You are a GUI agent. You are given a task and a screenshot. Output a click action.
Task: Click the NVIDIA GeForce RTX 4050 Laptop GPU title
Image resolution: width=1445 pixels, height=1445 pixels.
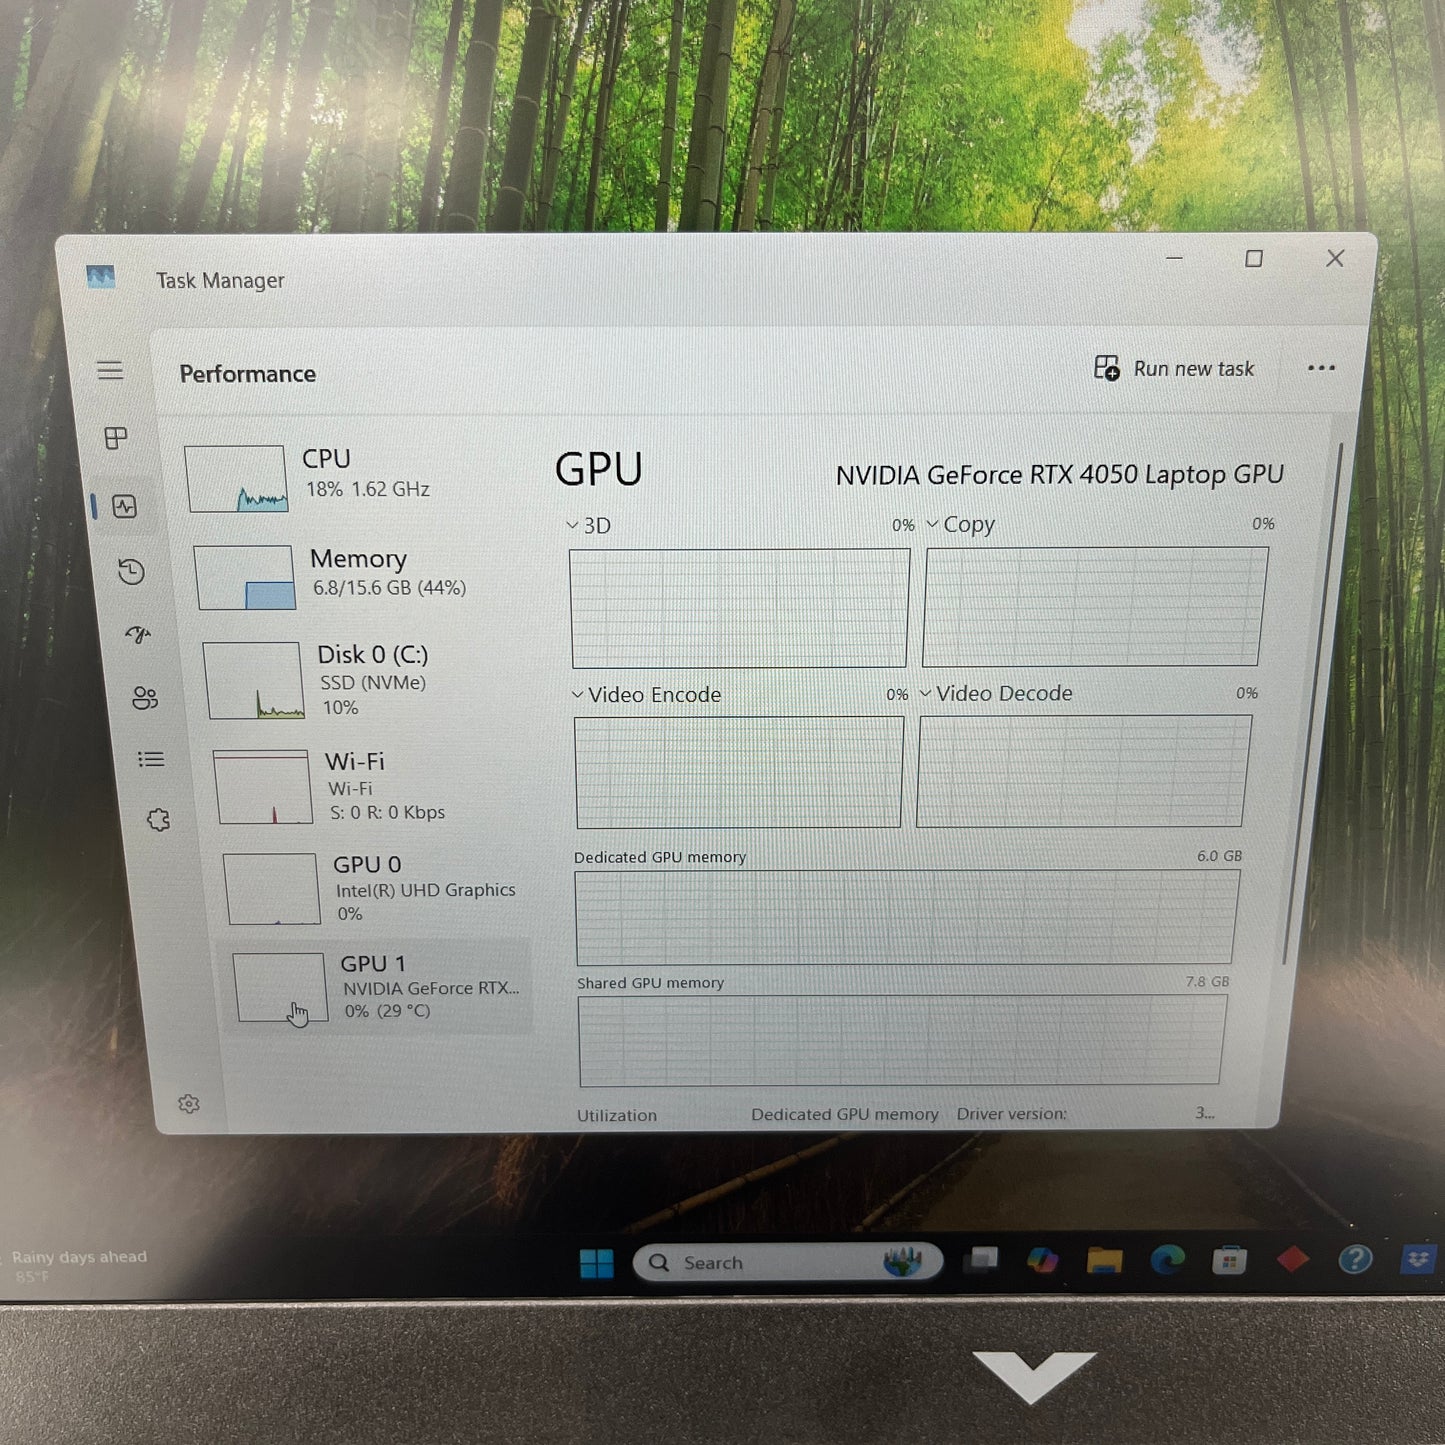click(x=1059, y=474)
